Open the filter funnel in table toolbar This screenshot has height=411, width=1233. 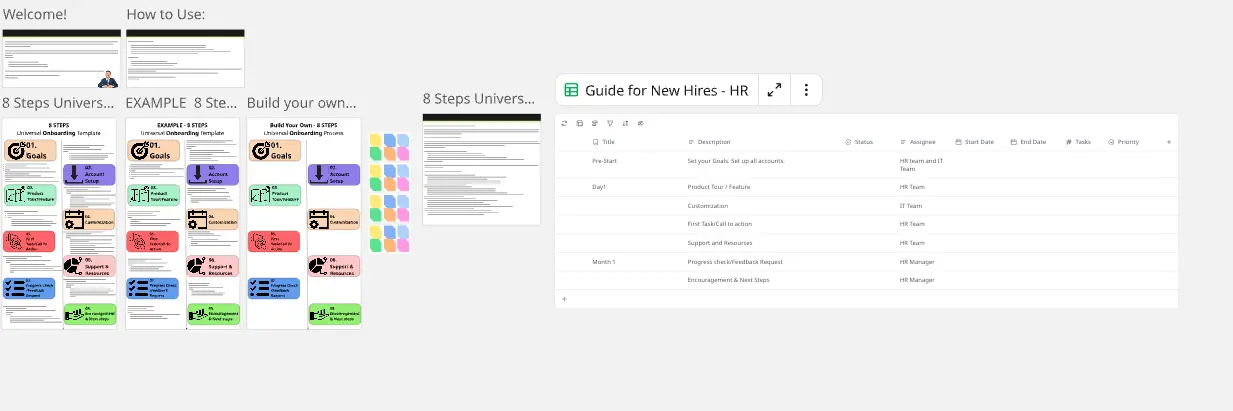[610, 123]
